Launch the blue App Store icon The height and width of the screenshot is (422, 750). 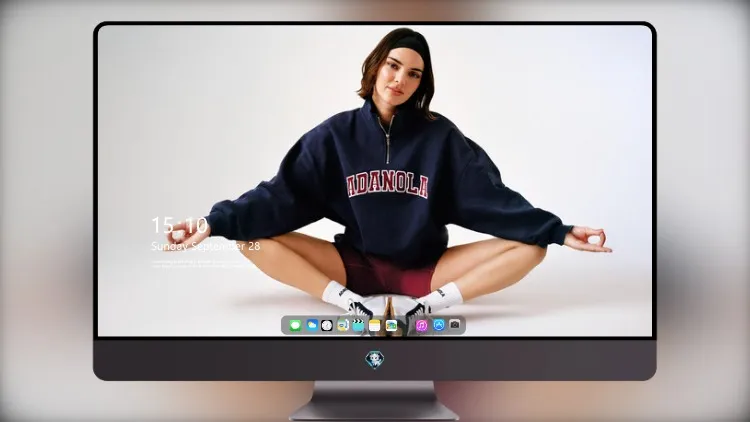point(439,326)
